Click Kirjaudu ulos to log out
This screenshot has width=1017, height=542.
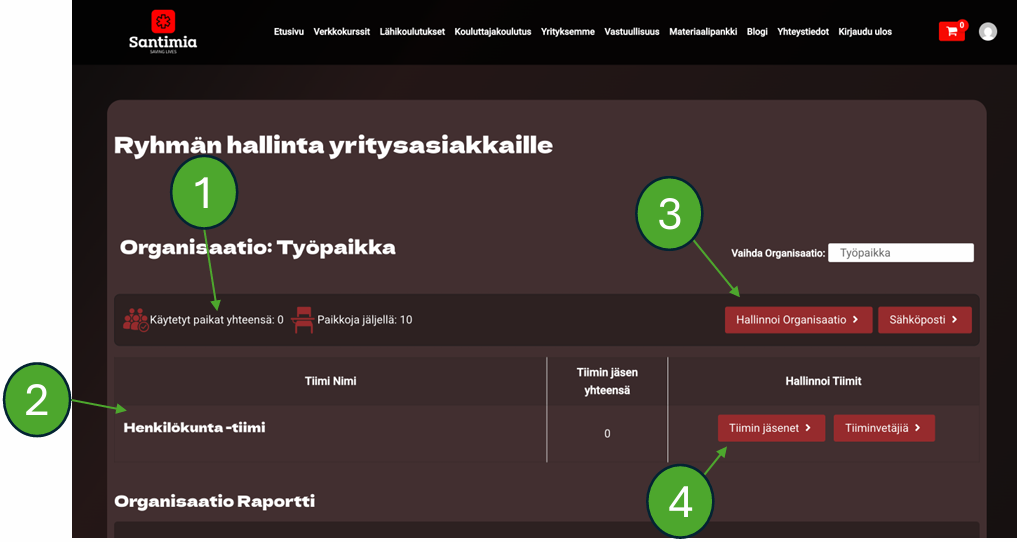click(865, 32)
